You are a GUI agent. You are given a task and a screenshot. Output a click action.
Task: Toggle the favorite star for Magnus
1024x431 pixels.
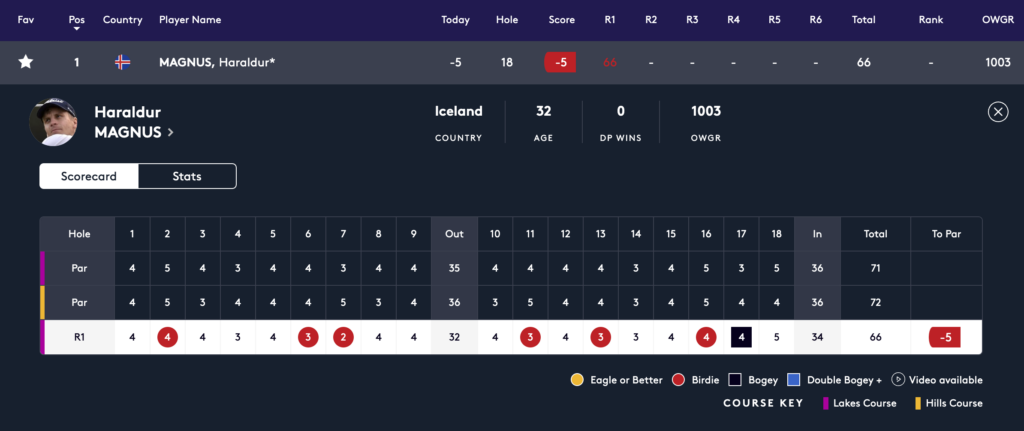point(26,62)
